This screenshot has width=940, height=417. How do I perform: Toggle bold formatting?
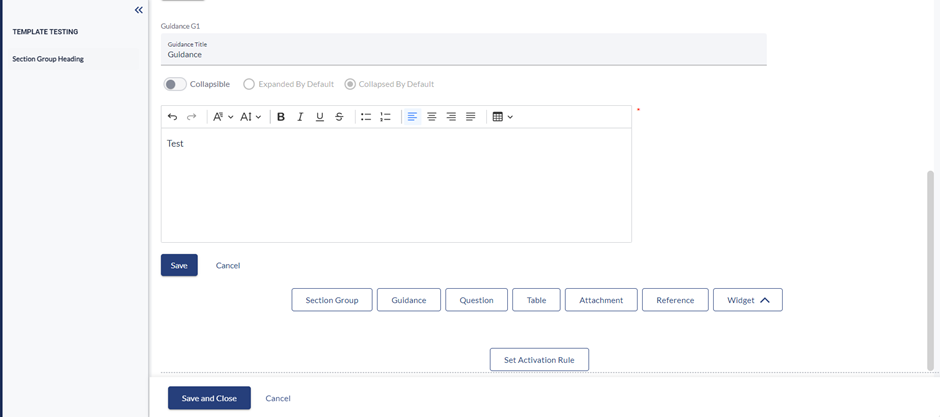click(x=281, y=117)
